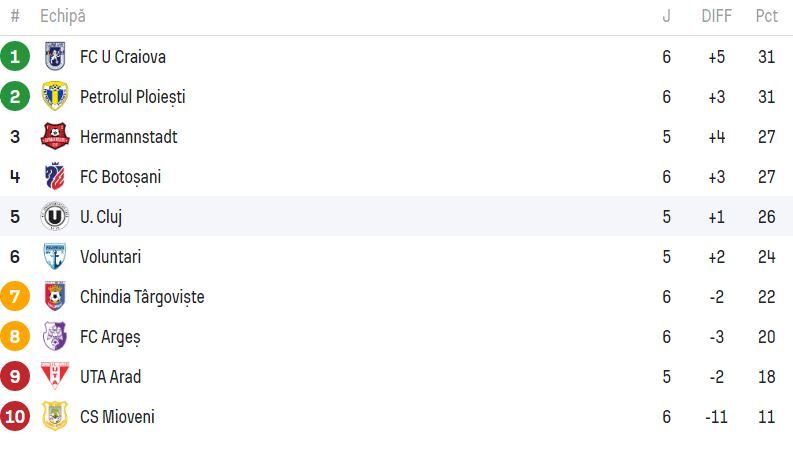793x454 pixels.
Task: Click the FC Botoșani team crest
Action: tap(54, 177)
